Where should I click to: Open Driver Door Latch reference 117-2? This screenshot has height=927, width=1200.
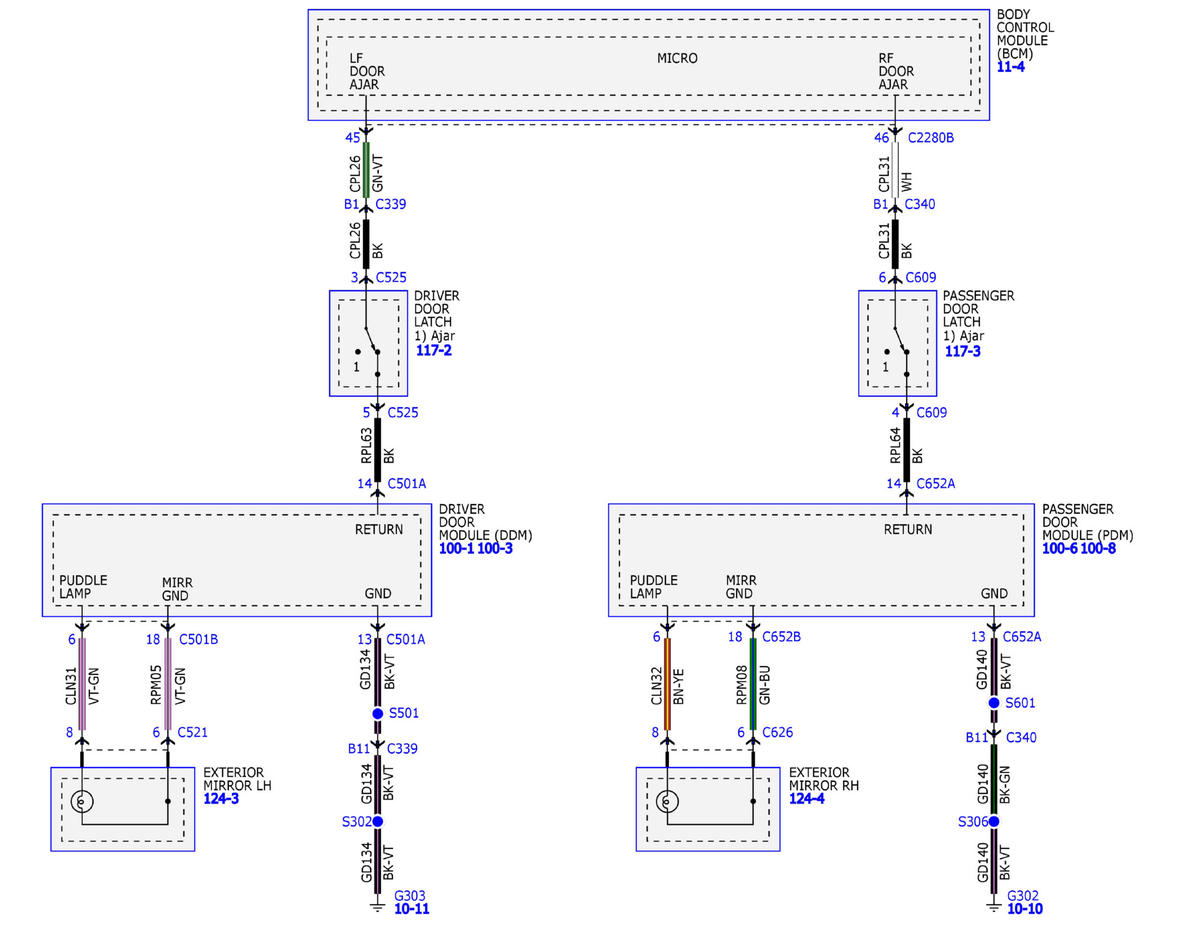[x=434, y=351]
